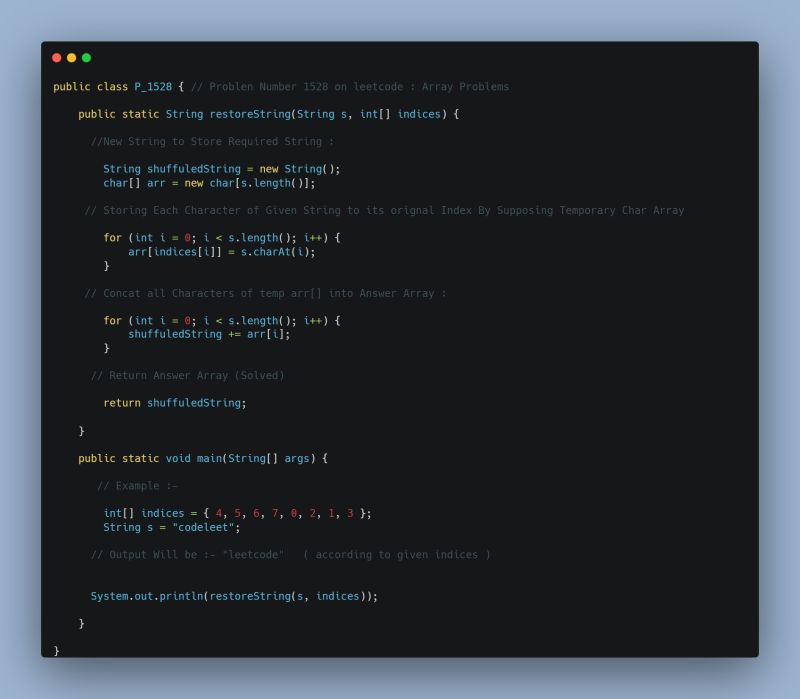Image resolution: width=800 pixels, height=699 pixels.
Task: Select the first for loop keyword
Action: point(112,238)
